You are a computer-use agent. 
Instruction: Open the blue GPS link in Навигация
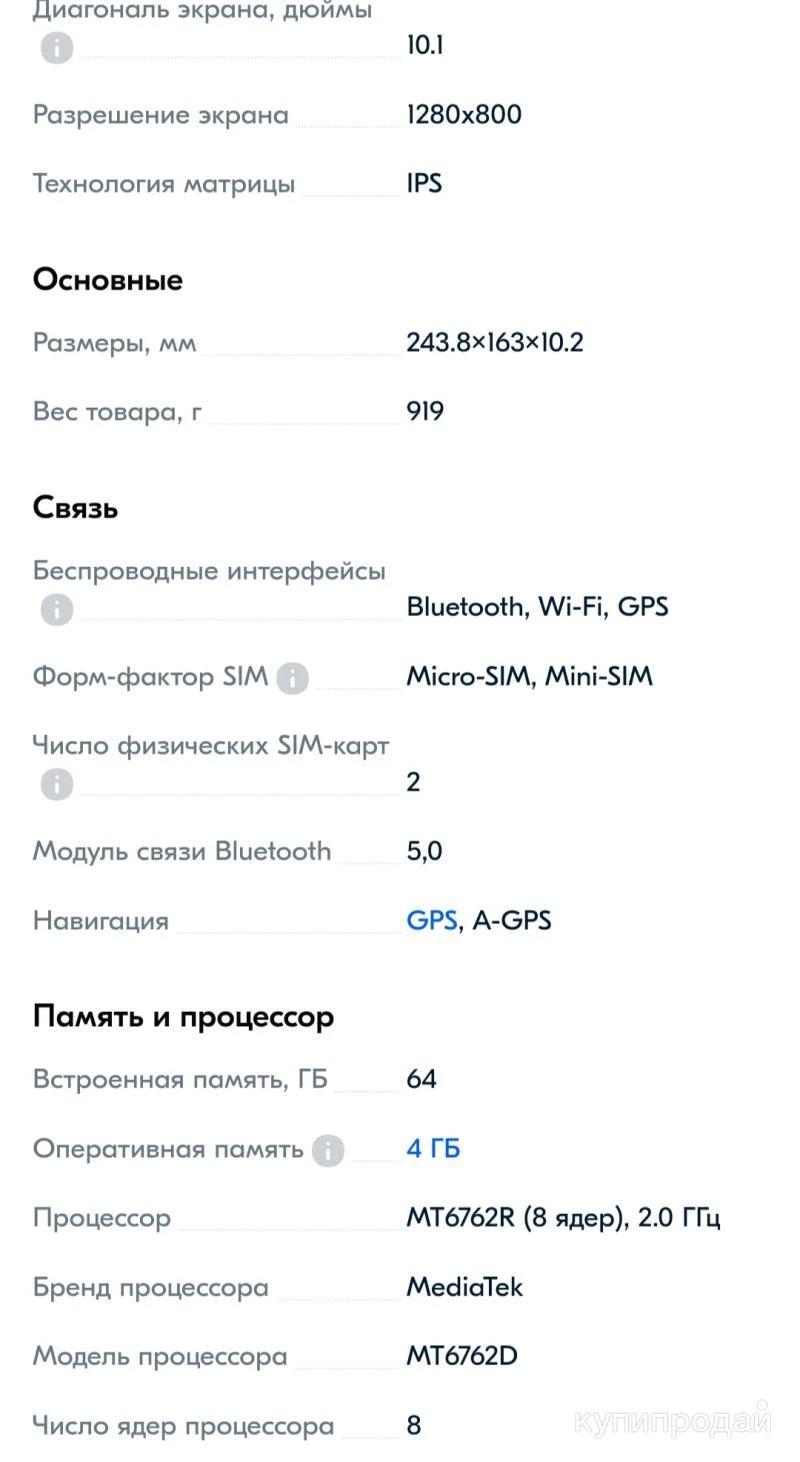431,920
